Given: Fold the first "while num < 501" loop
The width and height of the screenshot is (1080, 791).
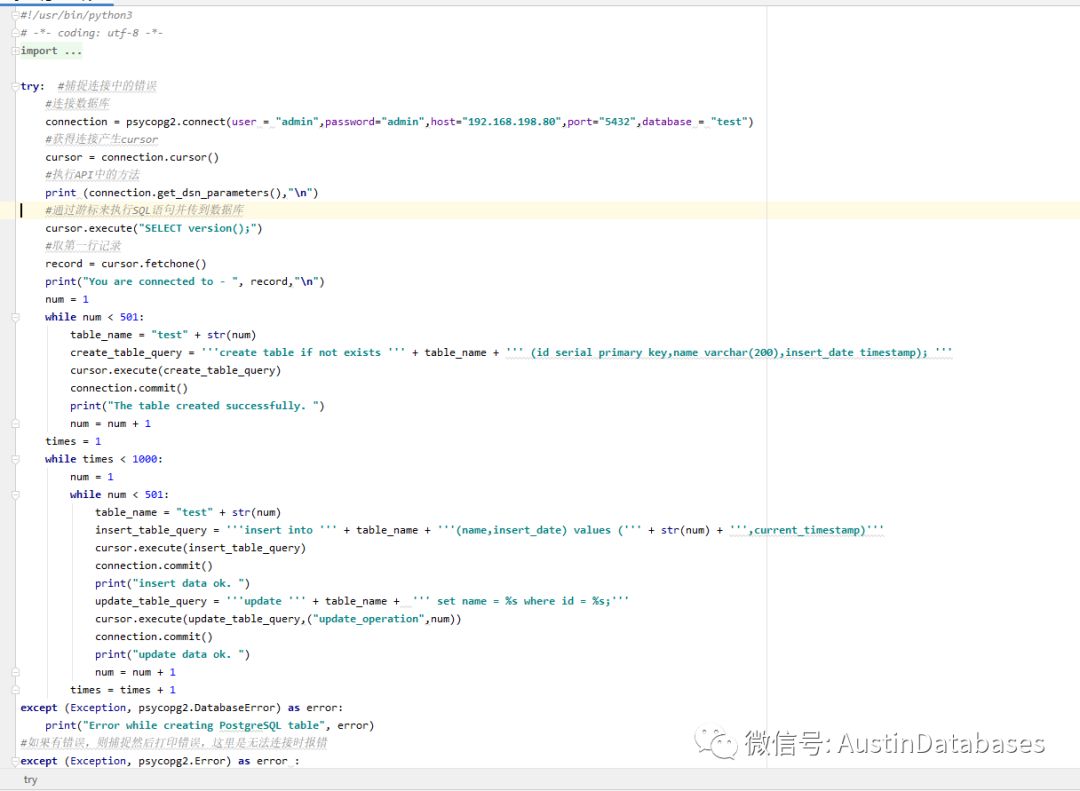Looking at the screenshot, I should click(15, 317).
